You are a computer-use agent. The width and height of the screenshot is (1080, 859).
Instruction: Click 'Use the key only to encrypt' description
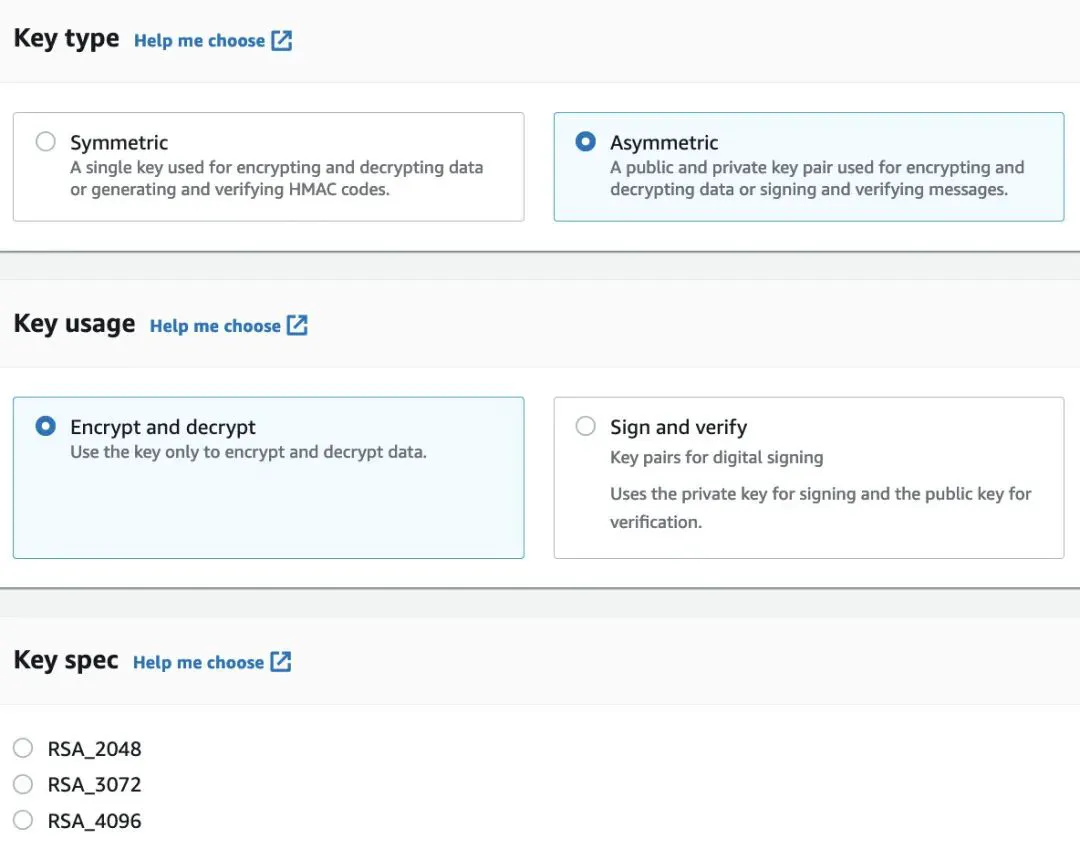248,452
